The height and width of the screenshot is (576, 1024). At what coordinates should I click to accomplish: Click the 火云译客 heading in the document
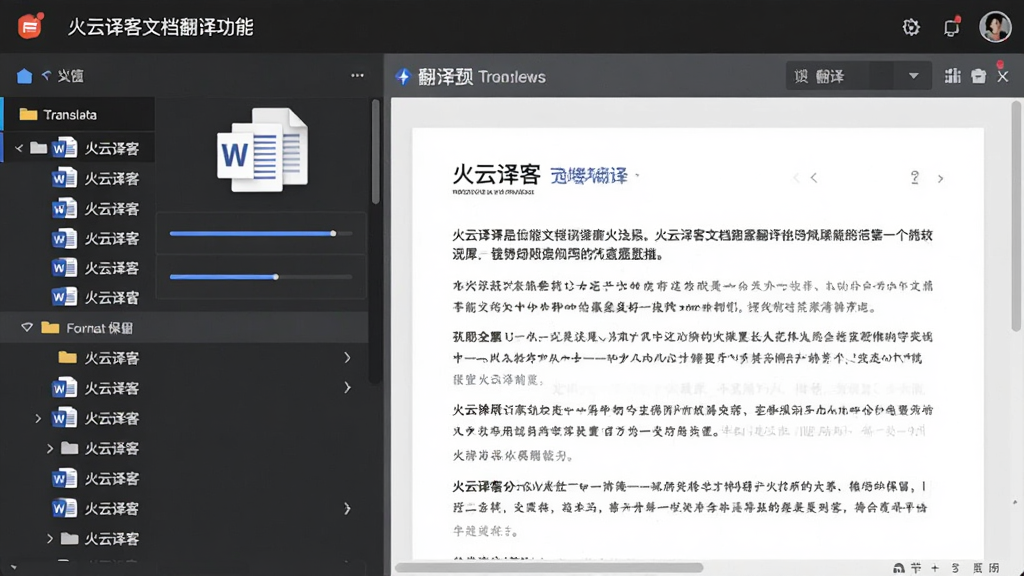pos(496,174)
